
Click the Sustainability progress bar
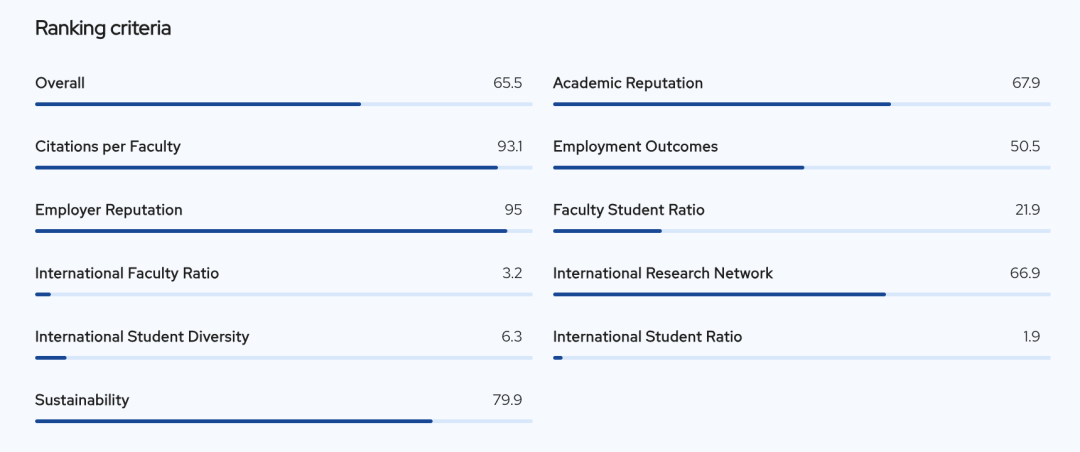(283, 421)
